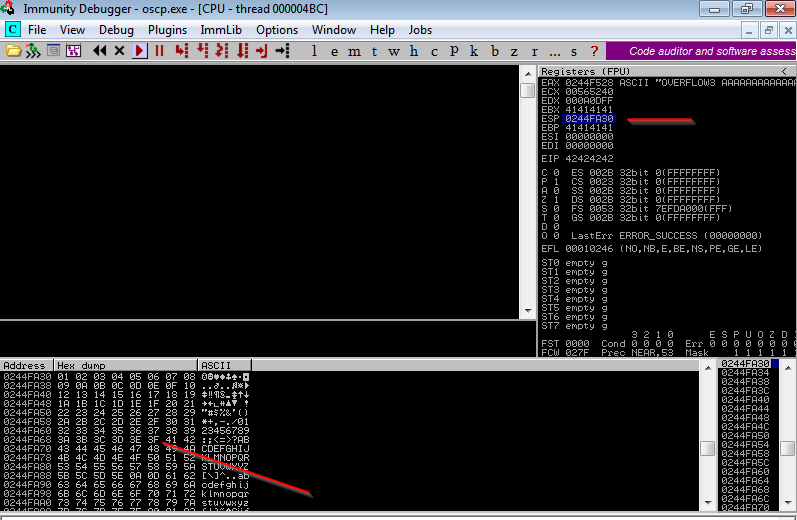The image size is (797, 520).
Task: Click the down arrow of the dump scrollbar
Action: [x=708, y=503]
